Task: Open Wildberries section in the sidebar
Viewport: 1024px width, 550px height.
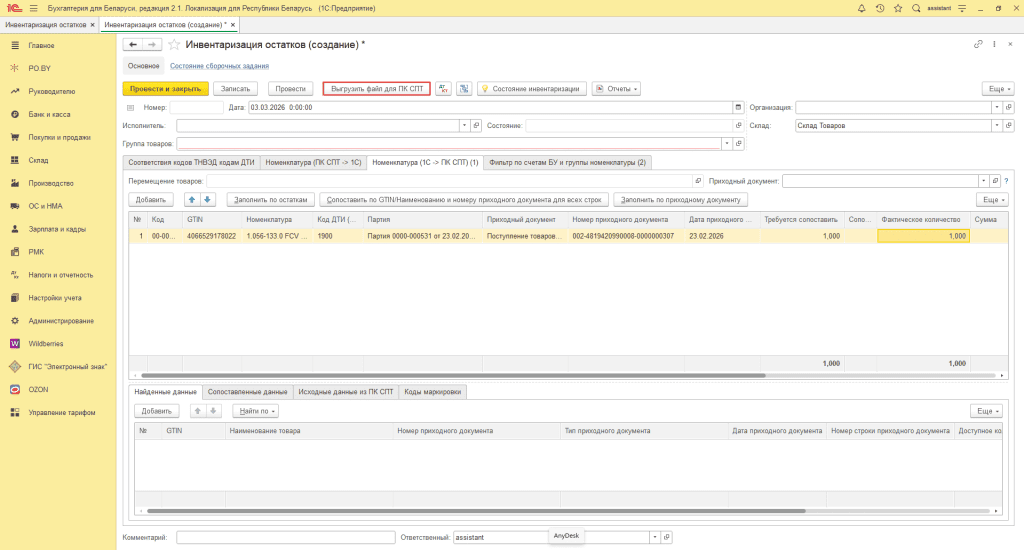Action: click(x=48, y=343)
